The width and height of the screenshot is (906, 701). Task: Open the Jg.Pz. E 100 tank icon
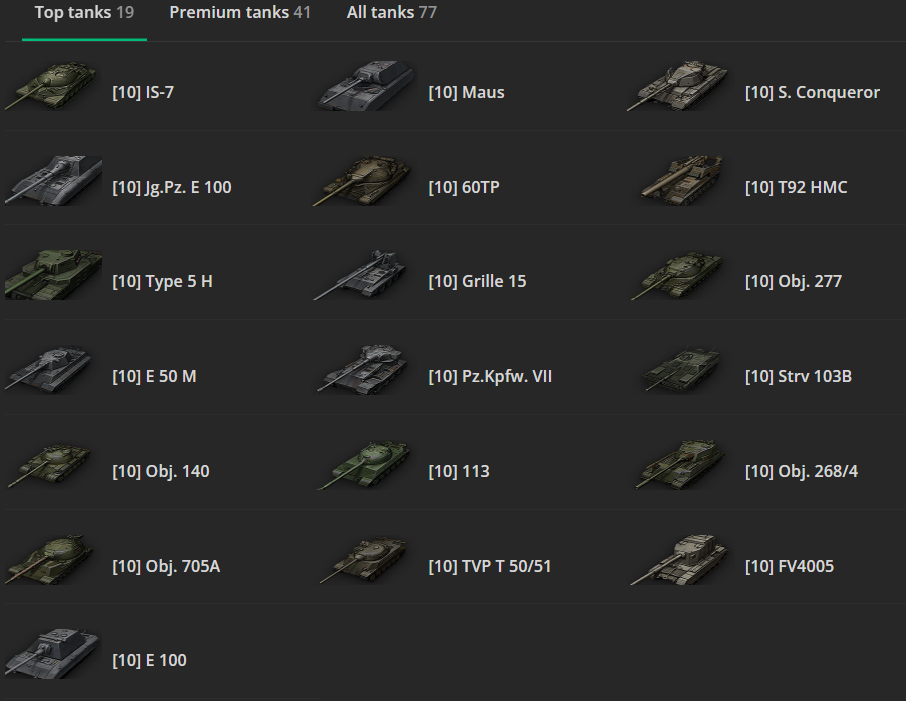53,180
